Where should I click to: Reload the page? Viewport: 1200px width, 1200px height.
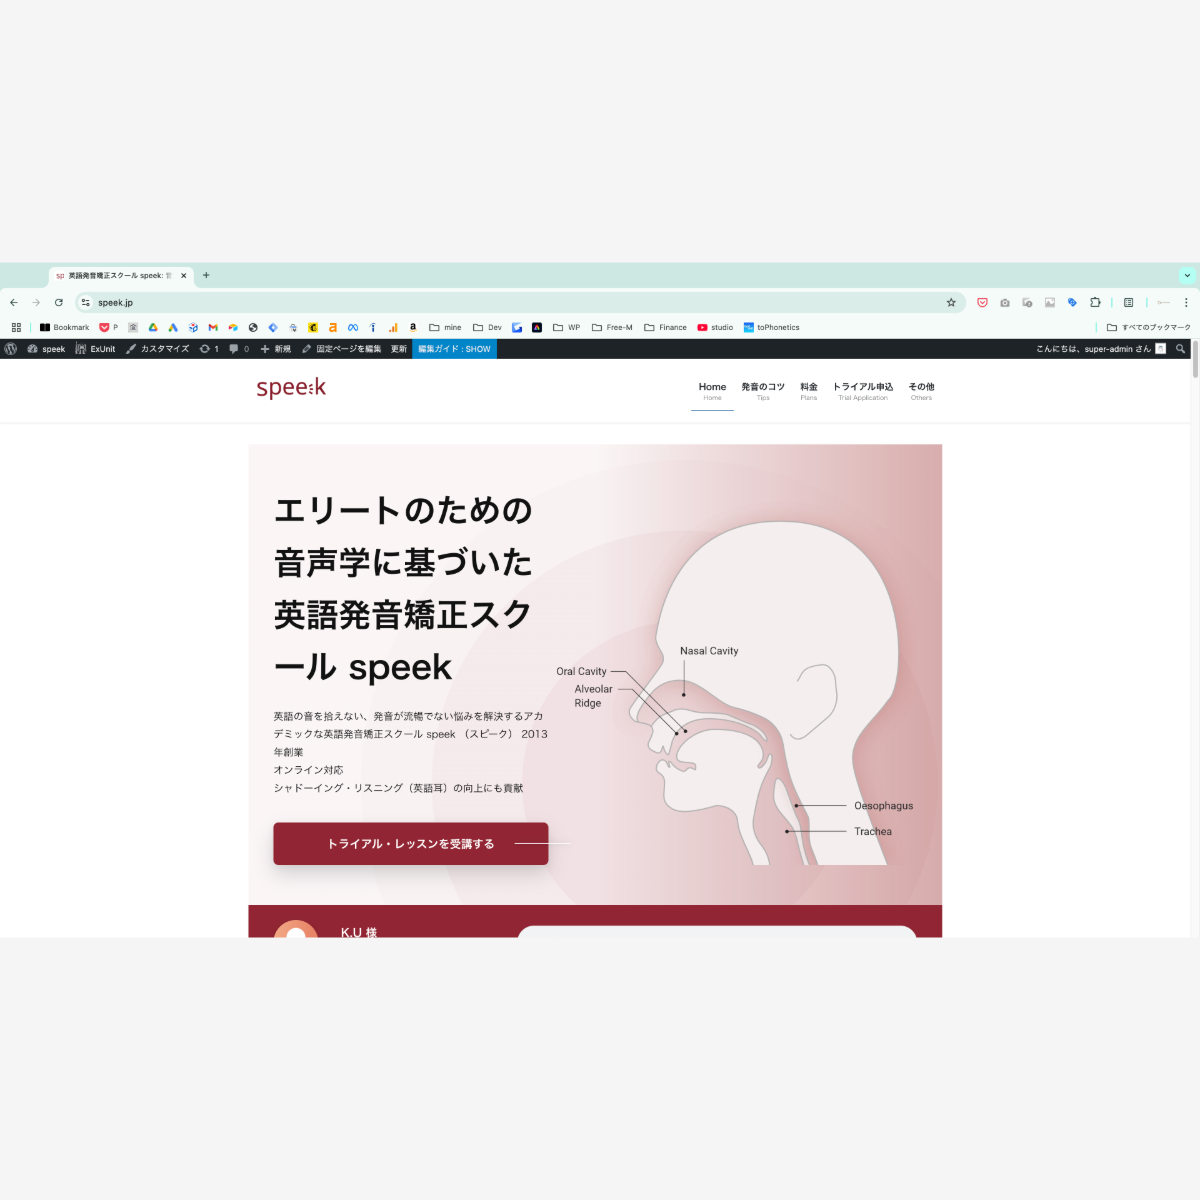pyautogui.click(x=59, y=303)
